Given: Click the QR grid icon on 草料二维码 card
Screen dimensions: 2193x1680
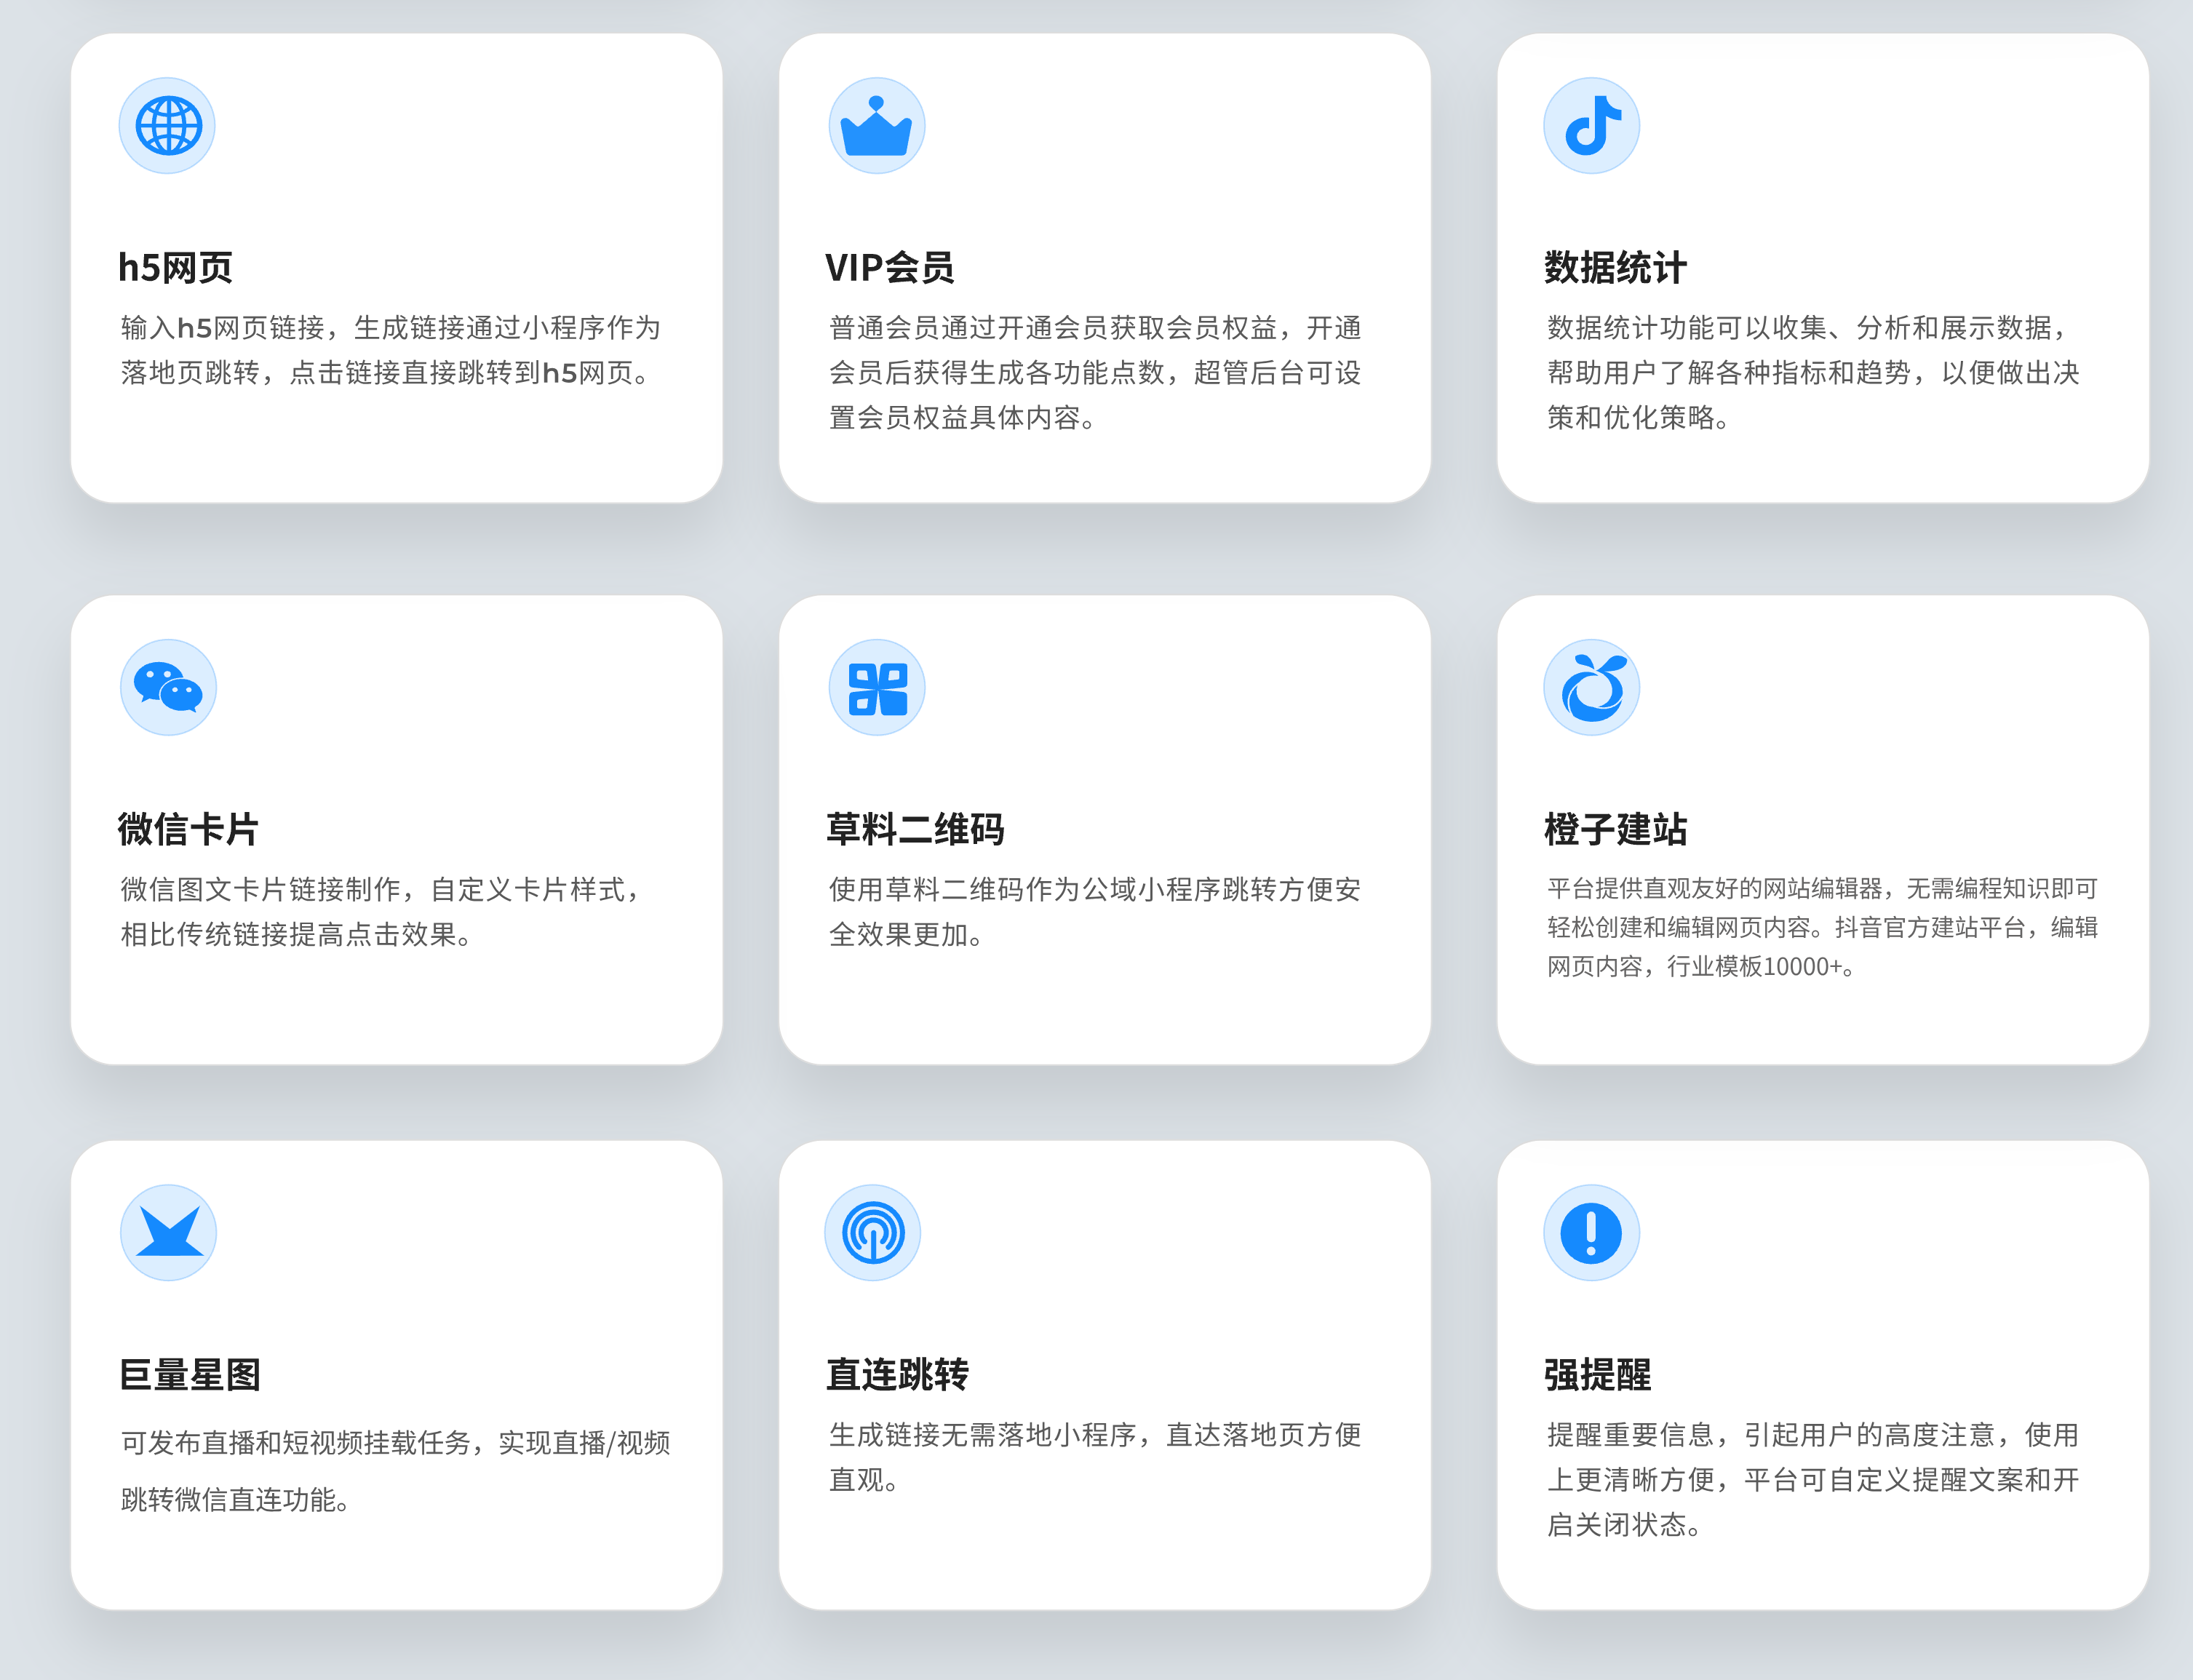Looking at the screenshot, I should 876,687.
